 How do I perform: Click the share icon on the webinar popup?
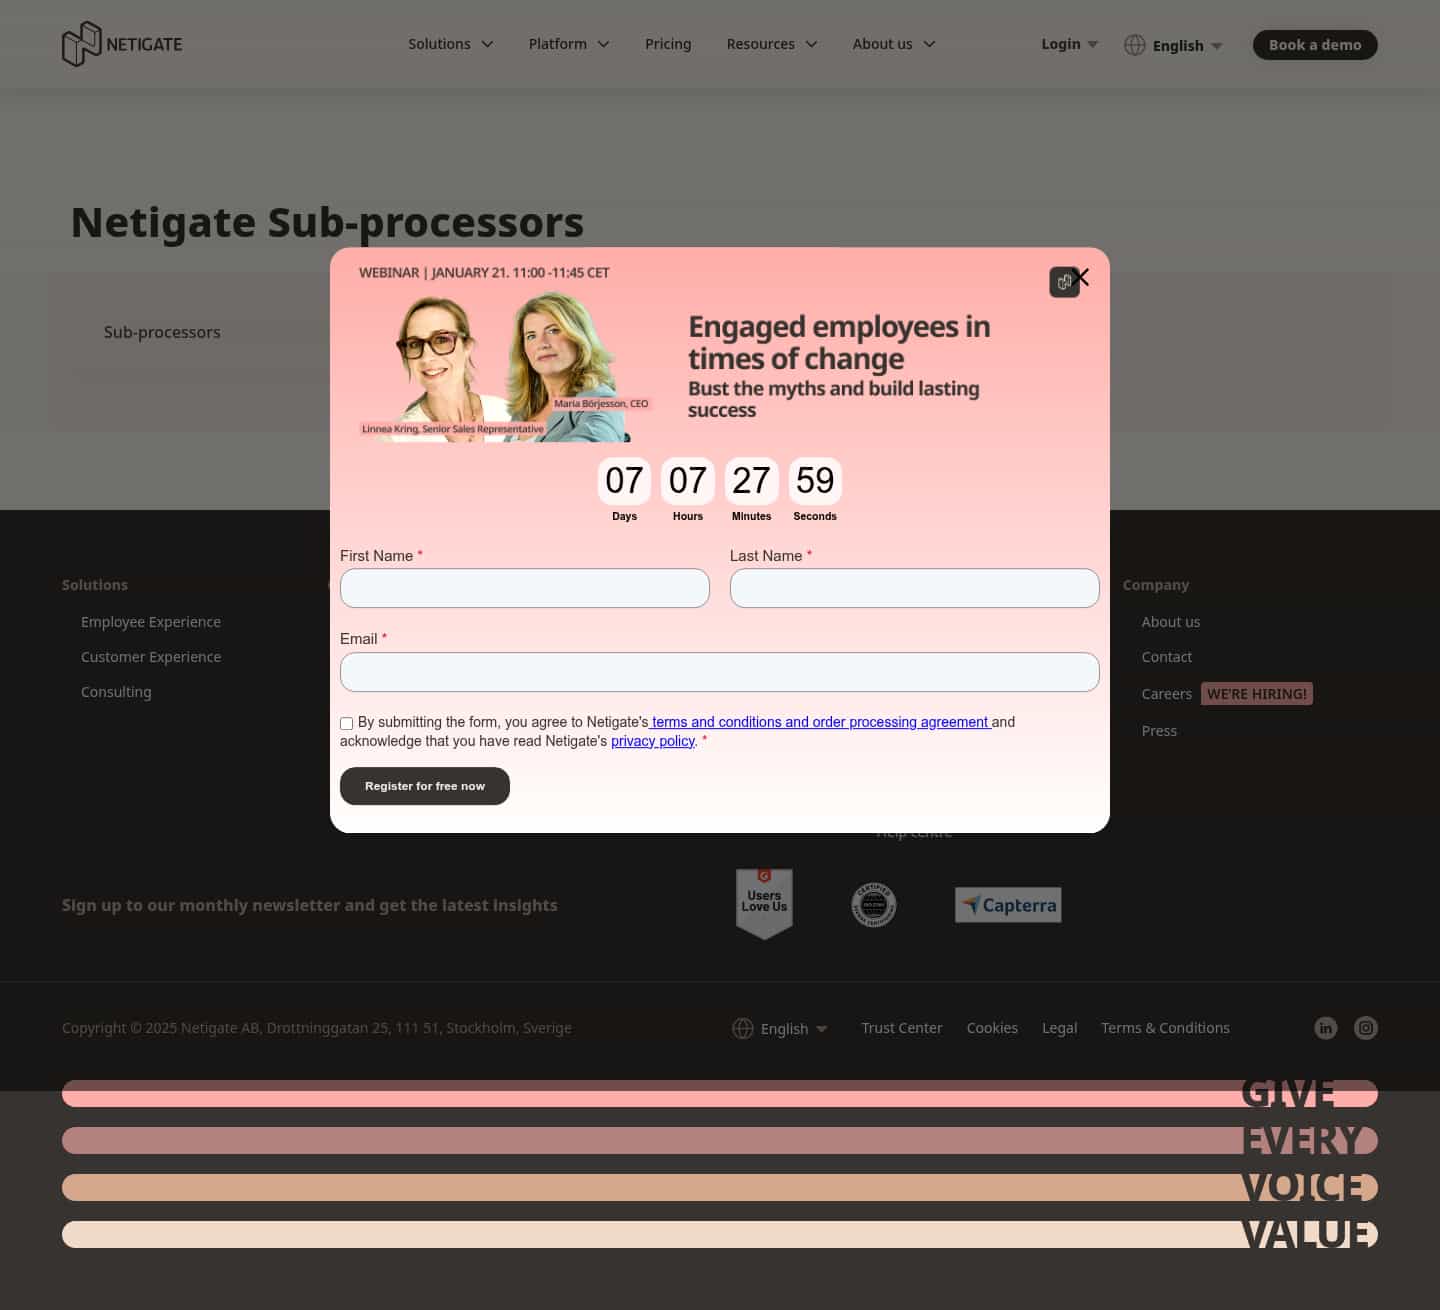[1064, 282]
